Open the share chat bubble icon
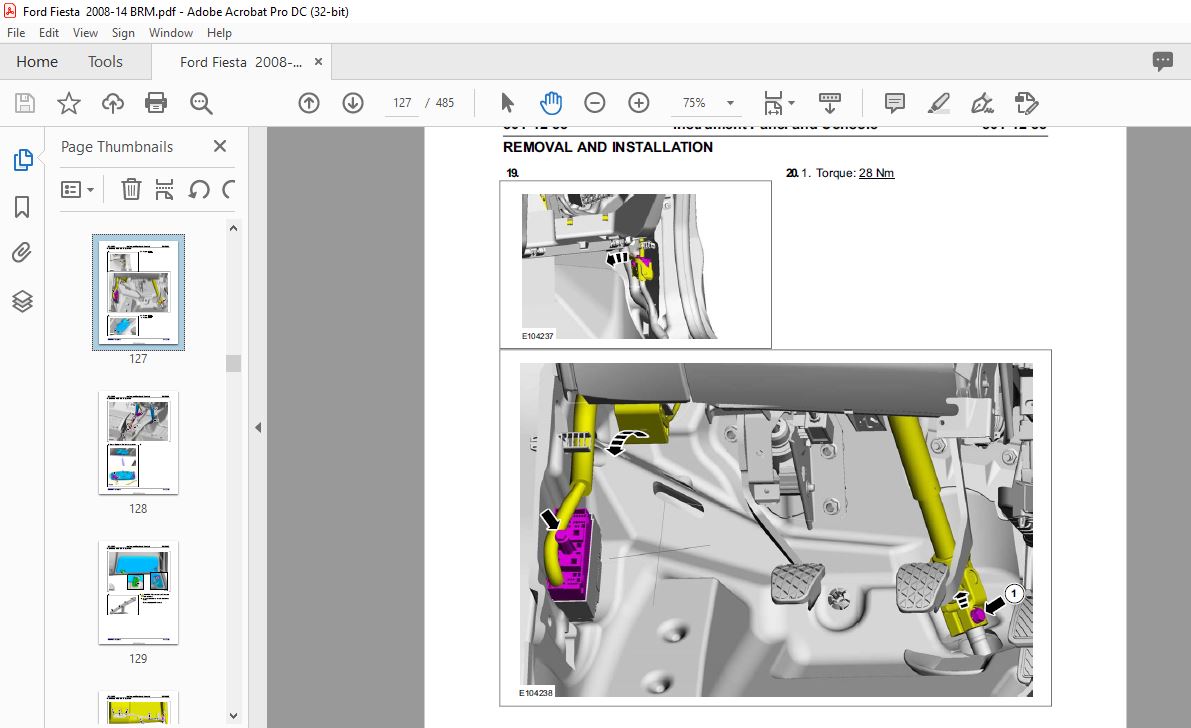This screenshot has width=1191, height=728. pos(1162,62)
